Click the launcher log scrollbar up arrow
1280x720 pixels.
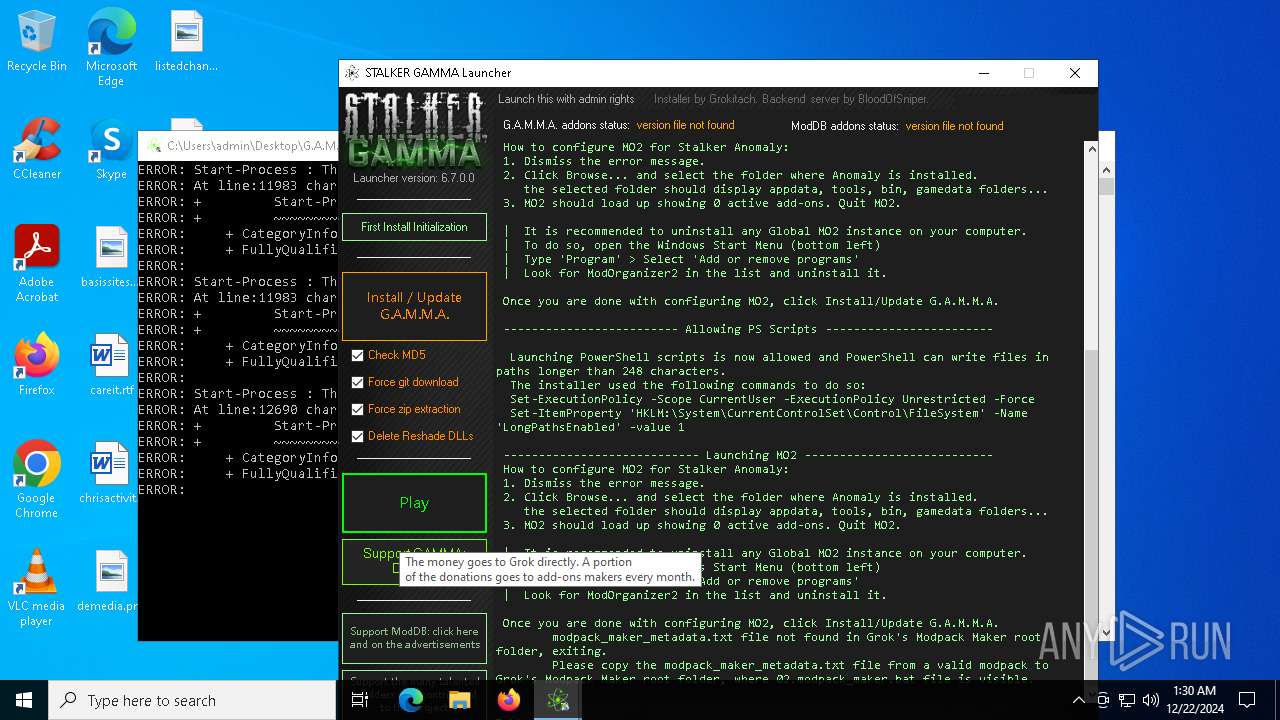click(x=1091, y=149)
